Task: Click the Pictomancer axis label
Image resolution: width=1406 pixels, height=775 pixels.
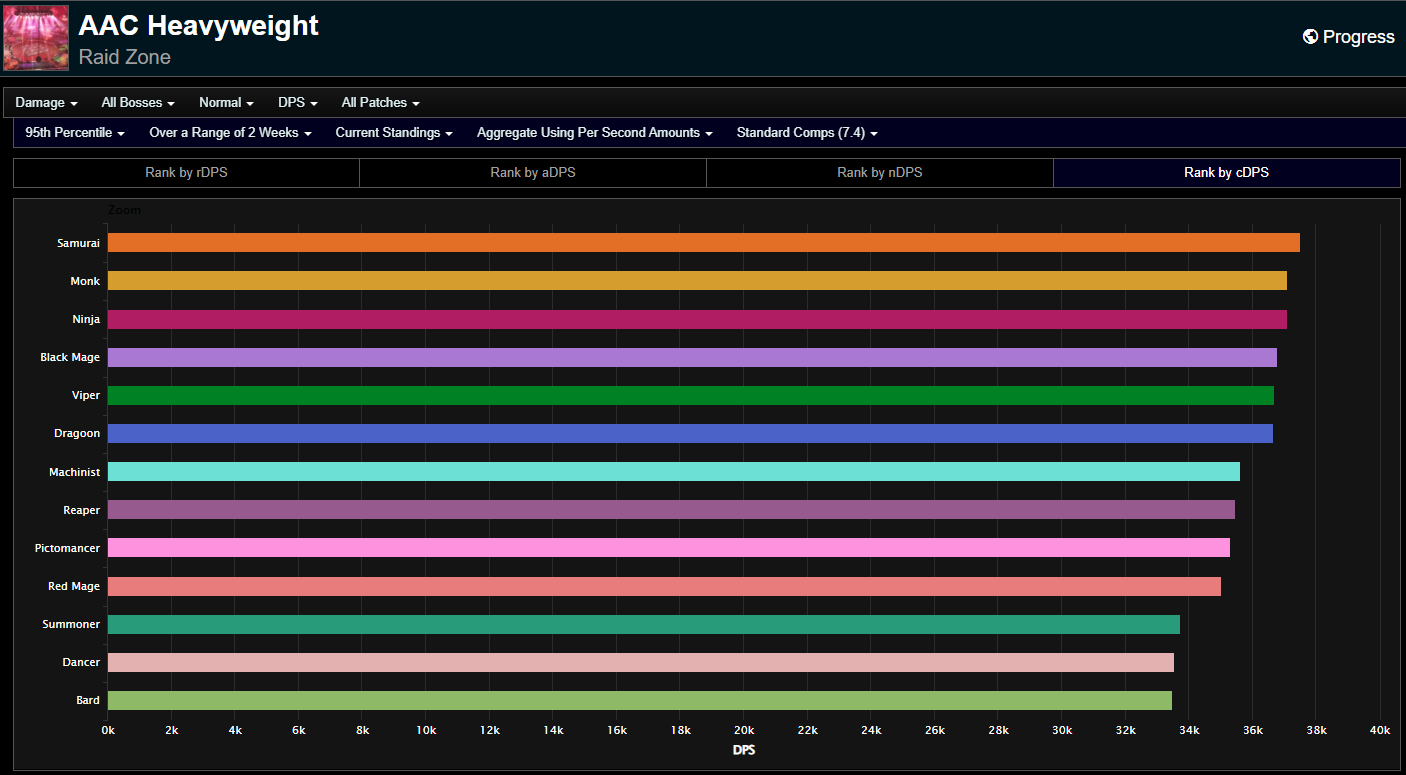Action: click(68, 548)
